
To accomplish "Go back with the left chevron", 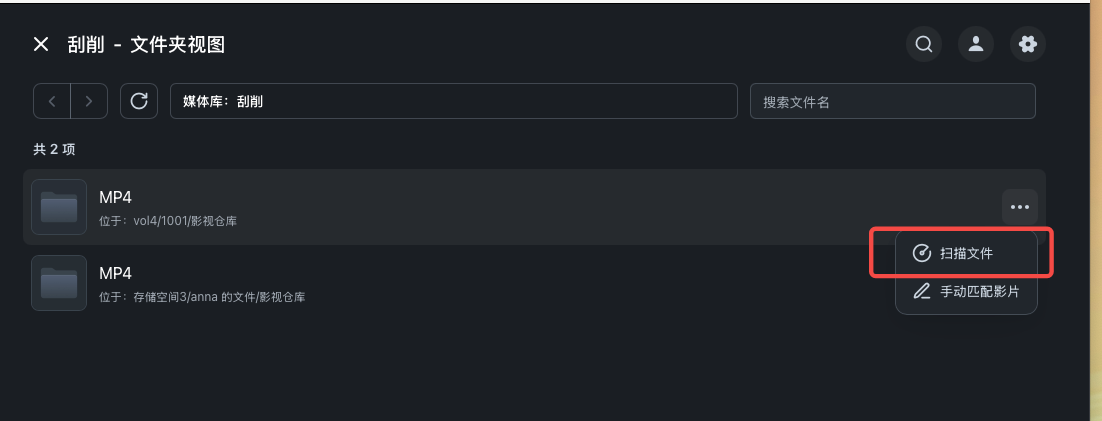I will (52, 101).
